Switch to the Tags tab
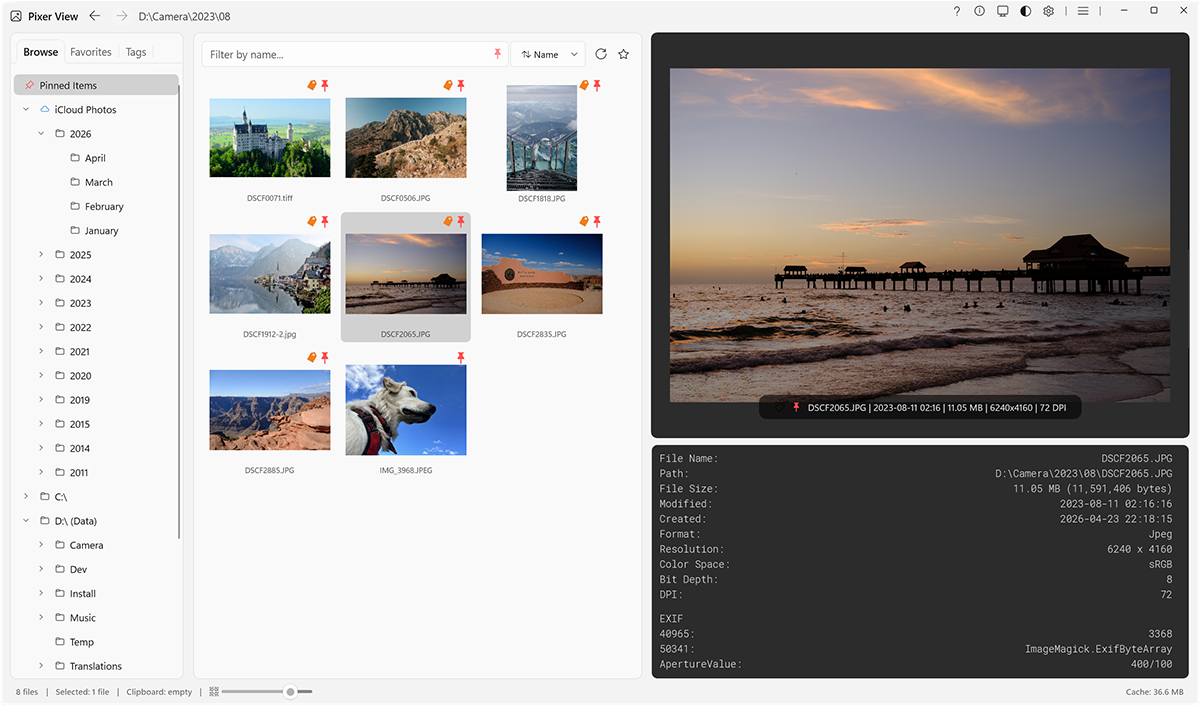1200x706 pixels. (x=135, y=51)
